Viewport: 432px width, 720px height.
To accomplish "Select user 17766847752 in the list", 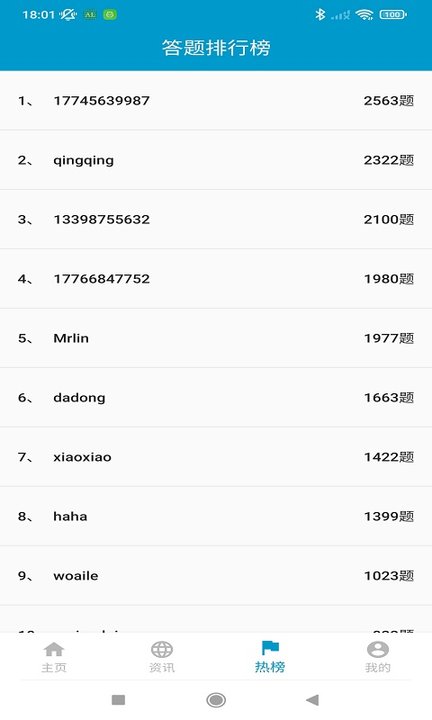I will point(216,279).
